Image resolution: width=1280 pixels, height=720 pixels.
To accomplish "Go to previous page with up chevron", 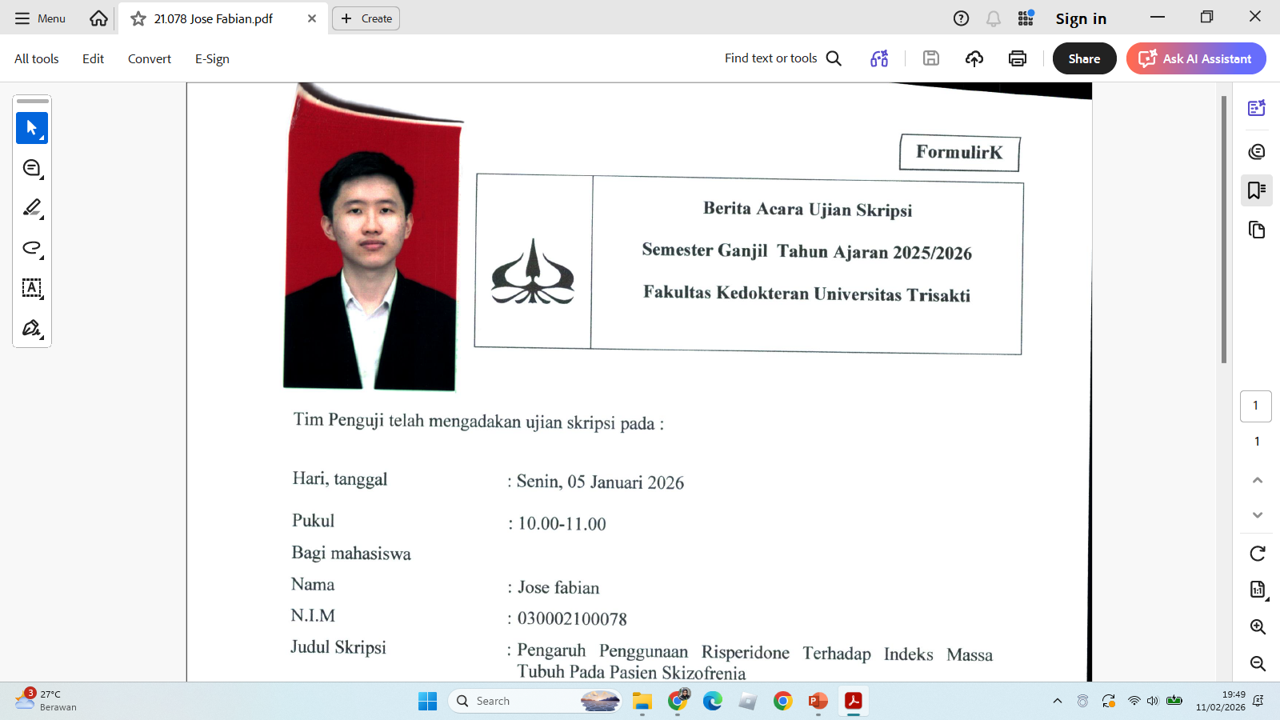I will (1257, 480).
